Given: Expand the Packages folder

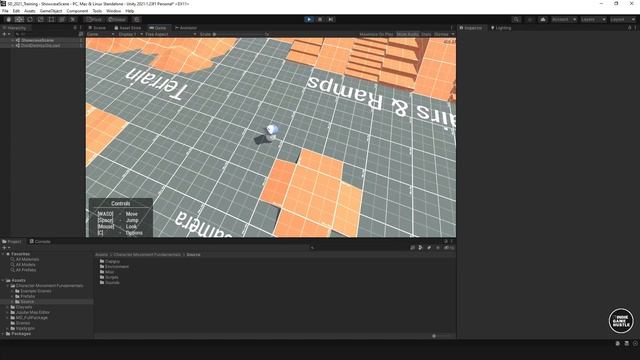Looking at the screenshot, I should (3, 333).
